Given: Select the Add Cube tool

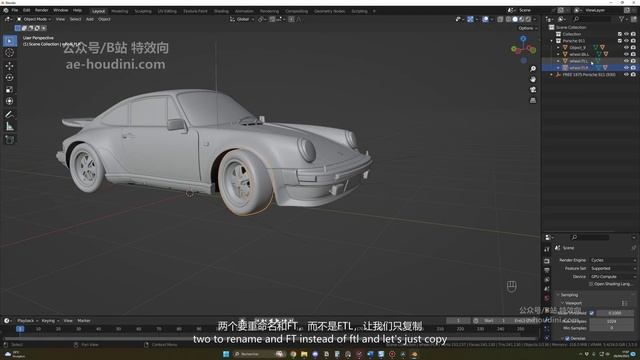Looking at the screenshot, I should tap(9, 140).
